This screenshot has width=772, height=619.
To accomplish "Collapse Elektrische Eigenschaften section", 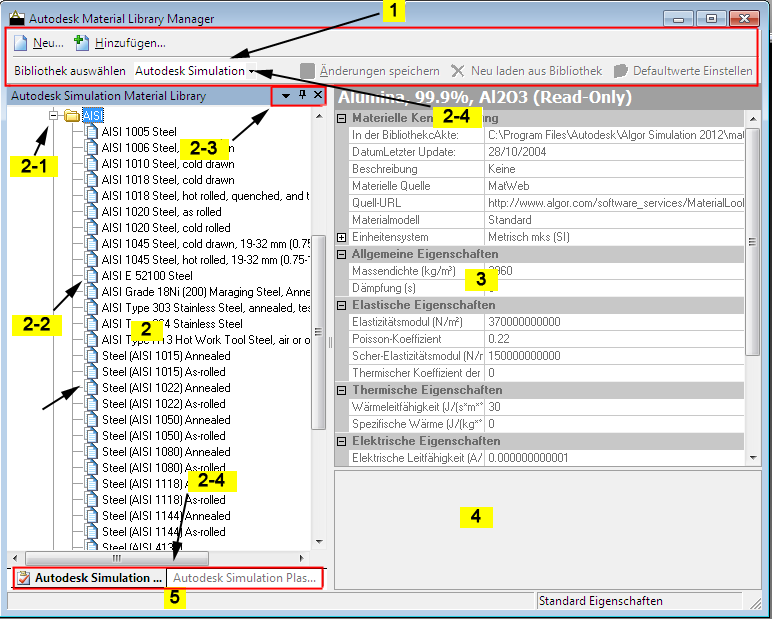I will tap(341, 441).
